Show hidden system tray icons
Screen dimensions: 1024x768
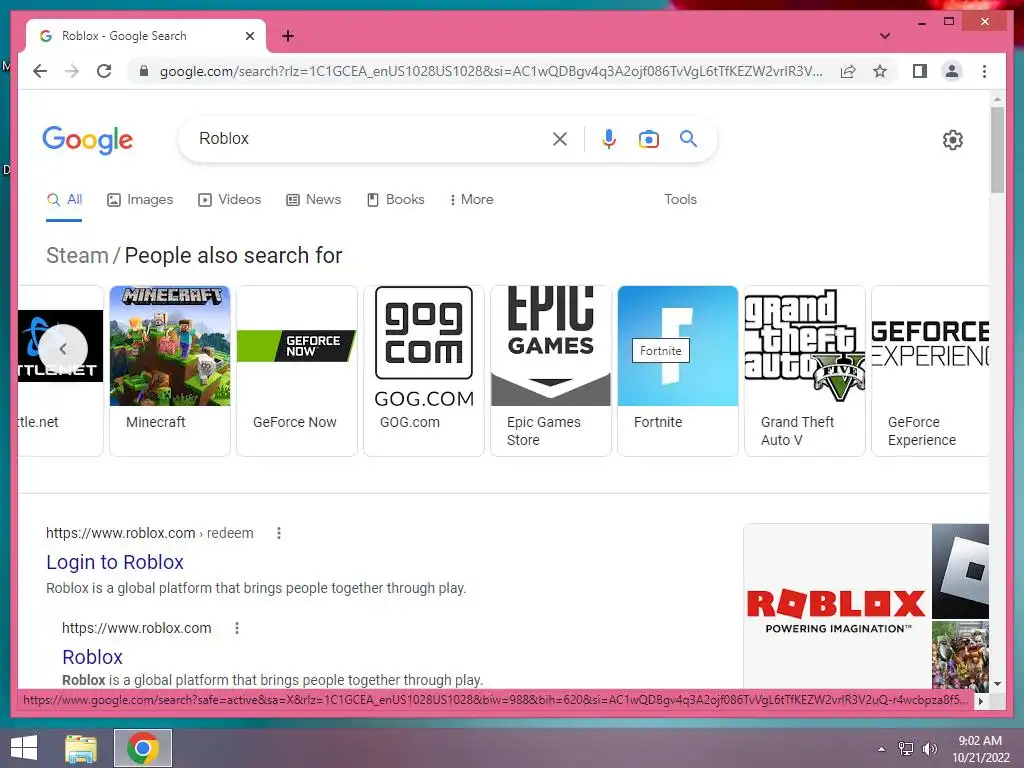pos(881,749)
